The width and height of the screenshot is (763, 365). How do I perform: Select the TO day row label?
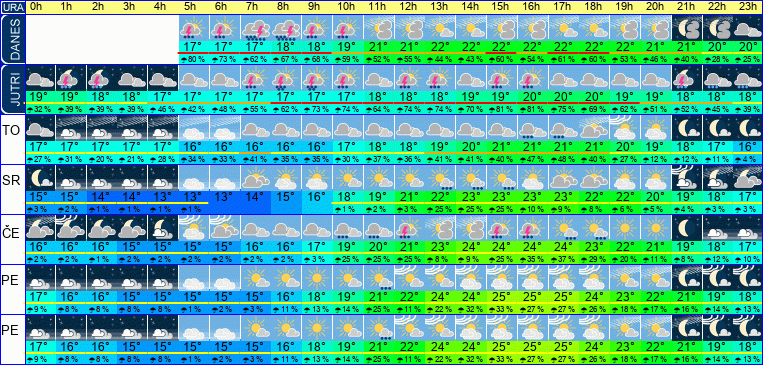coord(10,130)
